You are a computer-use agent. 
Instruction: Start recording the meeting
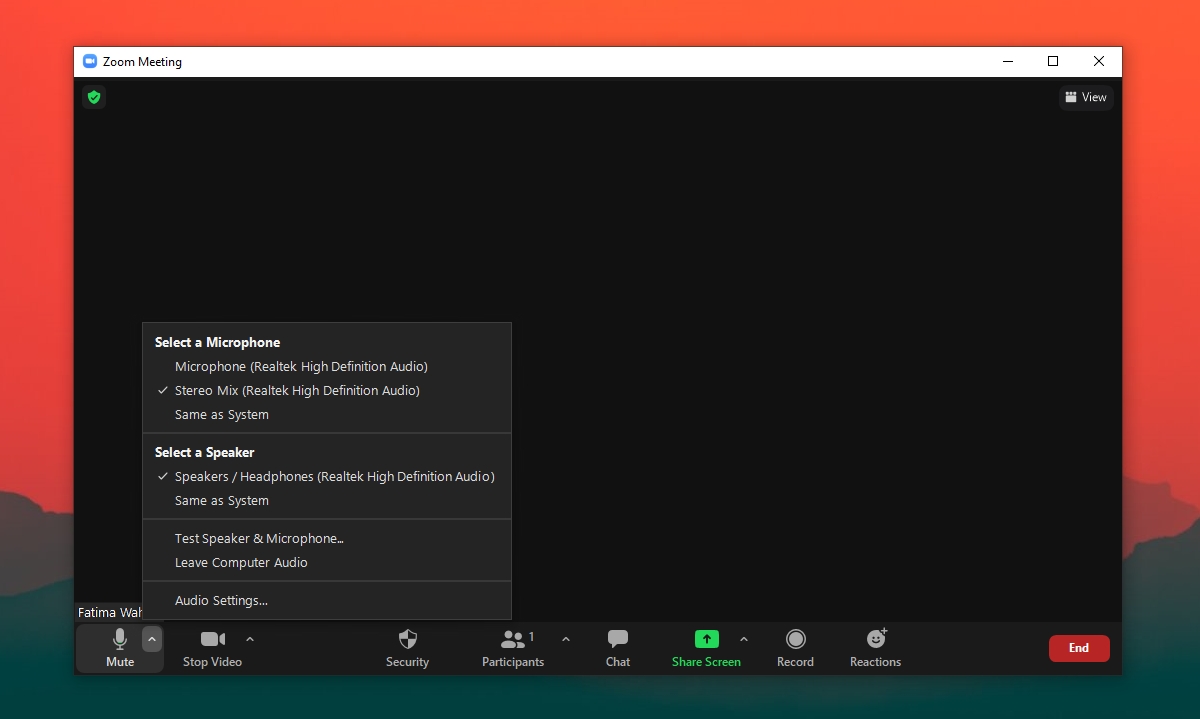coord(795,648)
